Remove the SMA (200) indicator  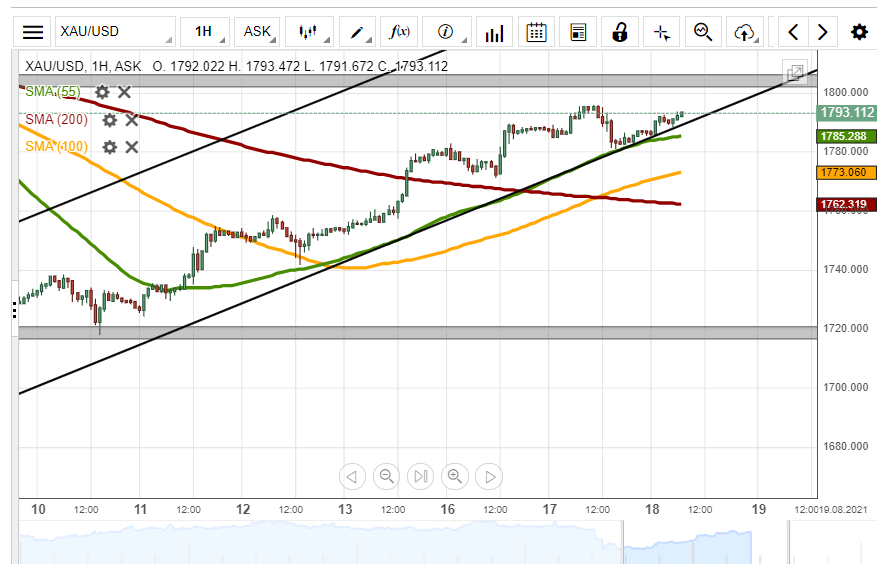[x=132, y=120]
